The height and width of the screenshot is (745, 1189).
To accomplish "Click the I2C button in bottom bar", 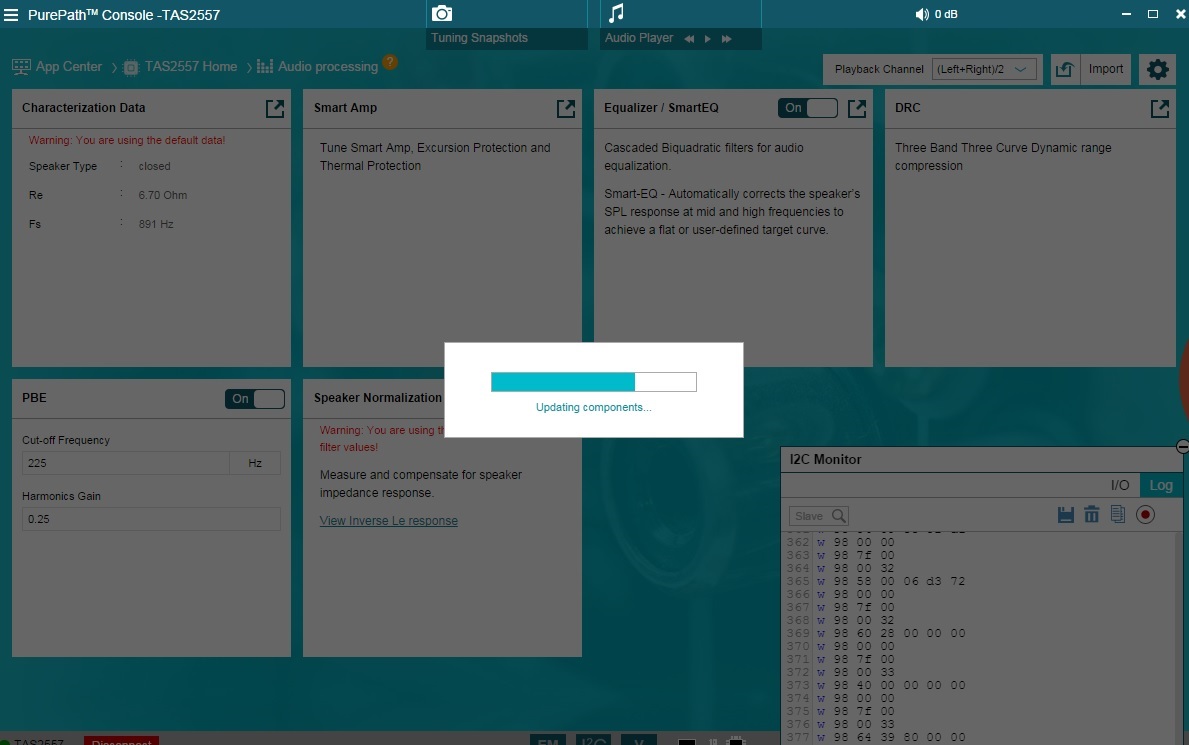I will click(x=593, y=740).
